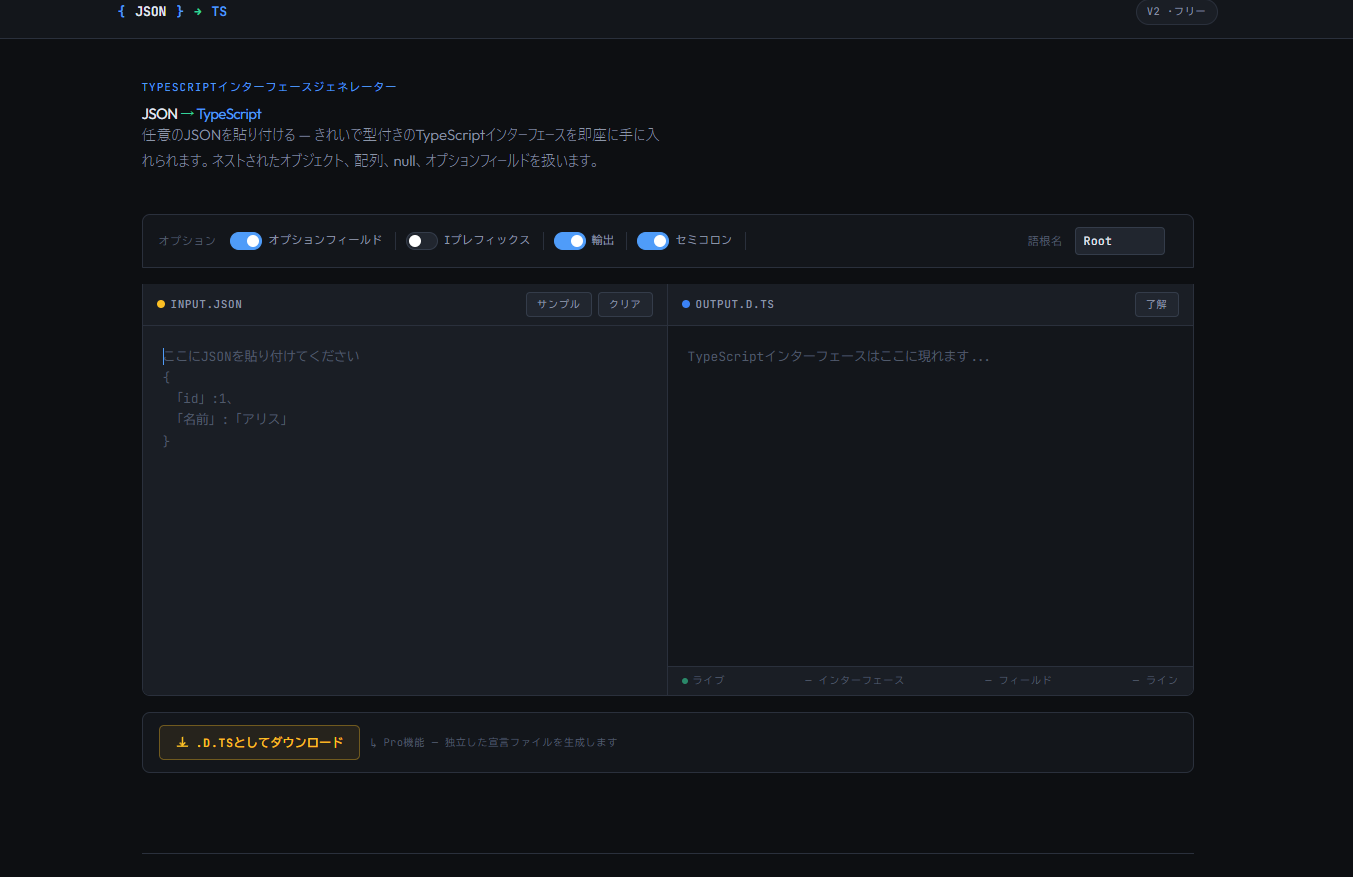Click the TYPESCRIPTインターフェースジェネレーター heading
The image size is (1353, 877).
269,87
